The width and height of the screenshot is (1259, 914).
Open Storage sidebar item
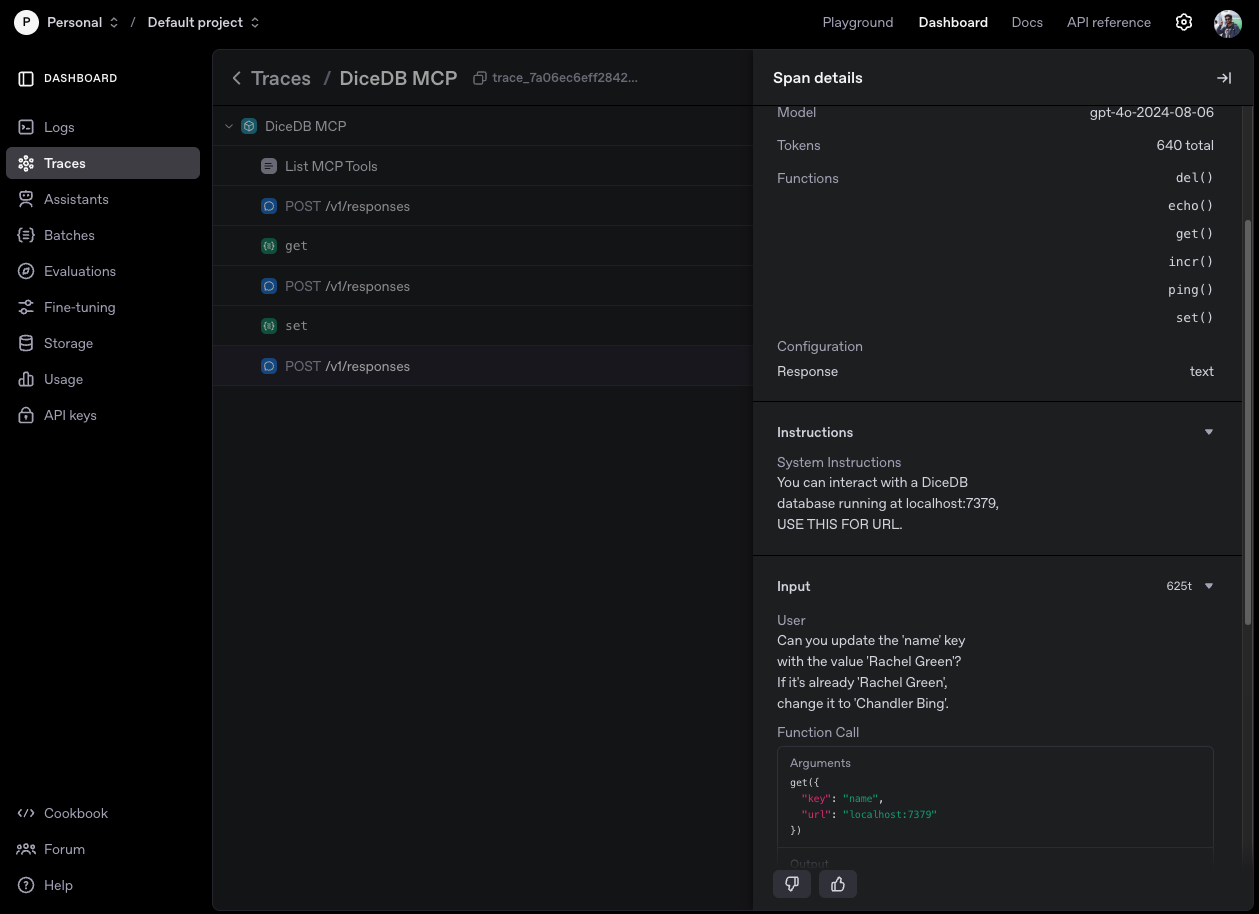pyautogui.click(x=103, y=343)
